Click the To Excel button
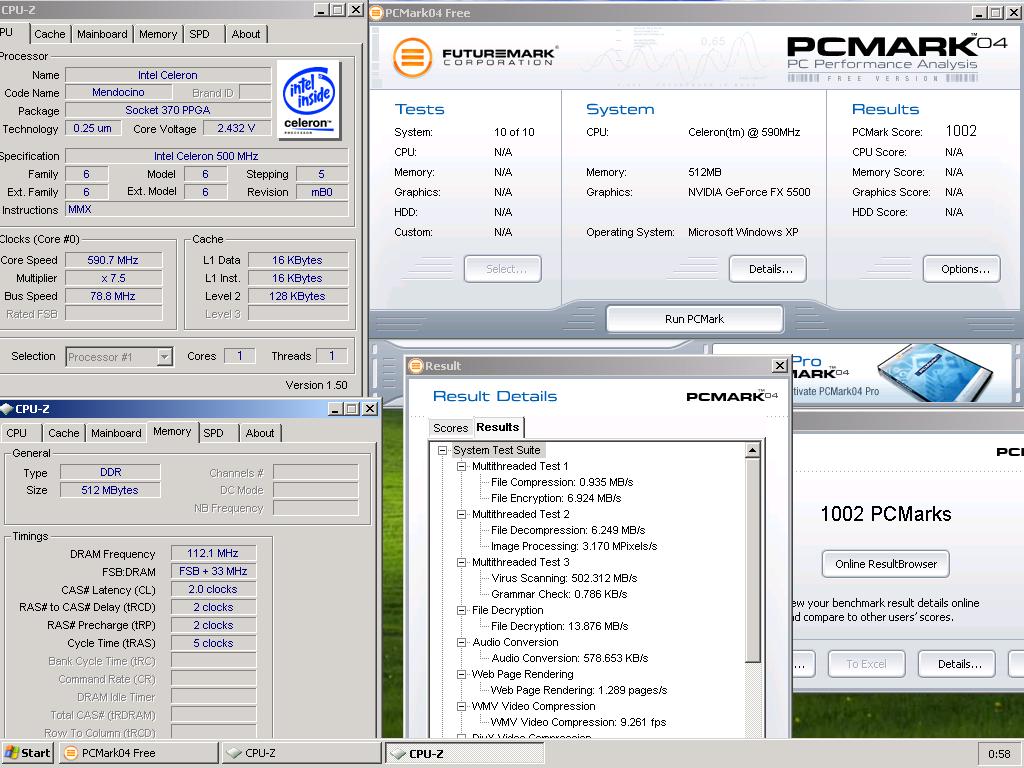Image resolution: width=1024 pixels, height=768 pixels. pyautogui.click(x=867, y=664)
